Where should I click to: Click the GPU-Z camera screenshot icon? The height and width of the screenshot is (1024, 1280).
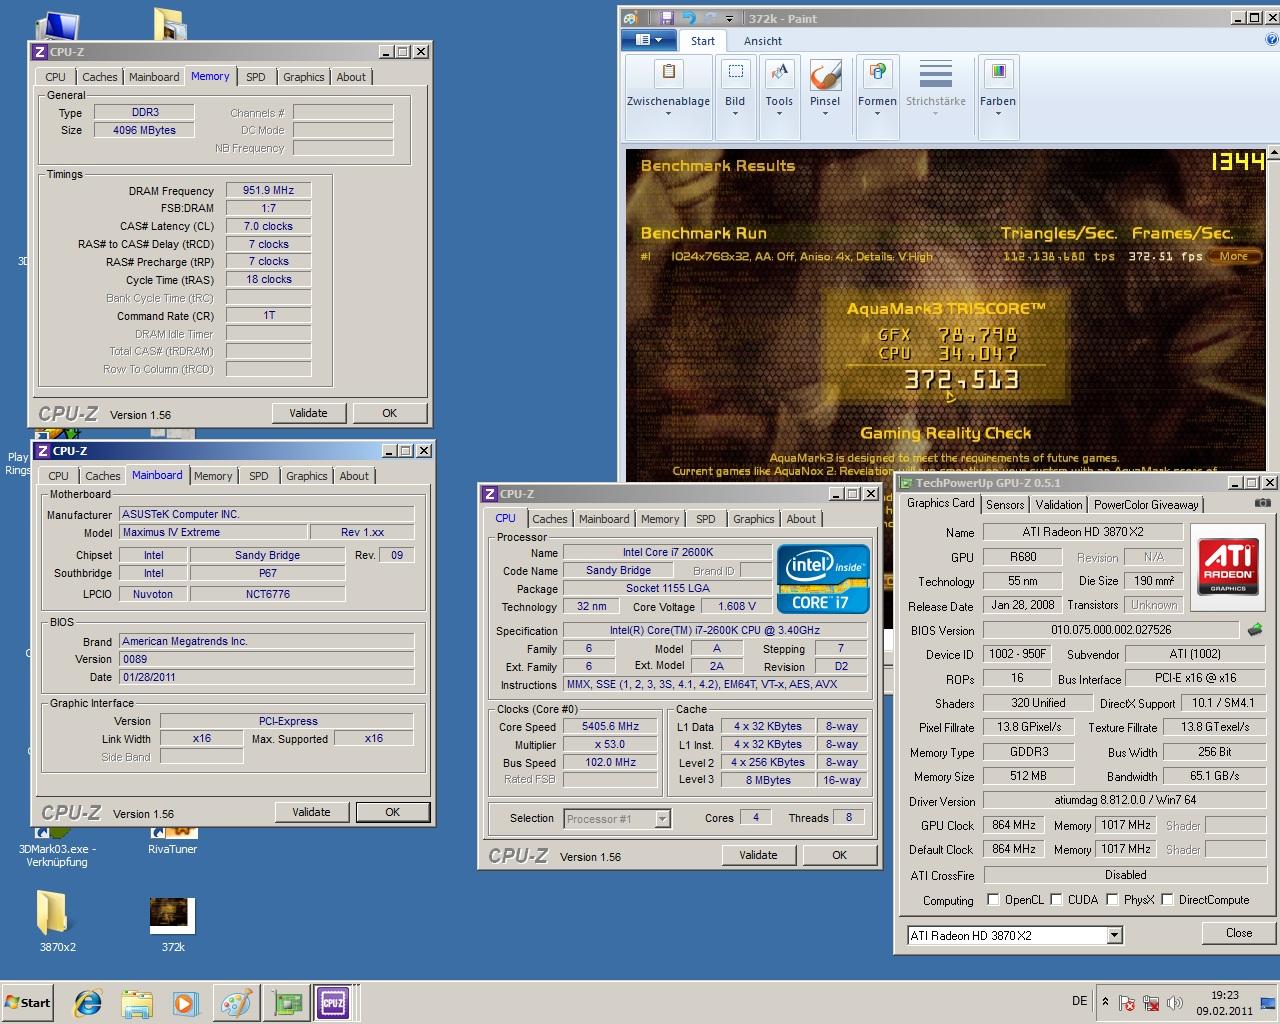[1263, 503]
